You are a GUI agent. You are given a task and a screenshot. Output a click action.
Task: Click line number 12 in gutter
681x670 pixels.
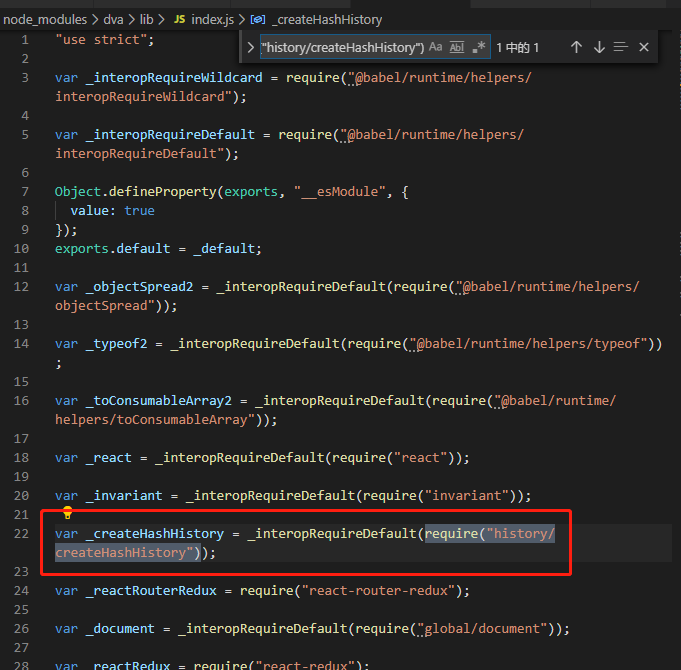[21, 287]
